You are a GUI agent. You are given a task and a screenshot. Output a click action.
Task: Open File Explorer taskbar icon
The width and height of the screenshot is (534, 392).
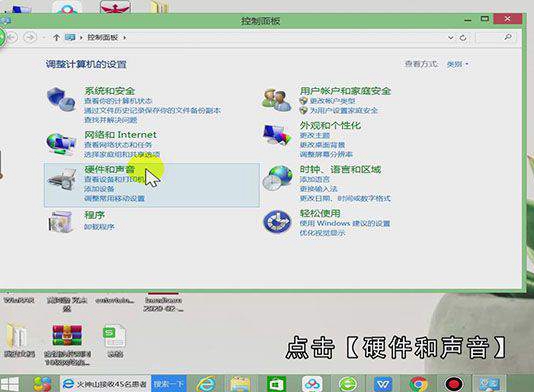[240, 384]
